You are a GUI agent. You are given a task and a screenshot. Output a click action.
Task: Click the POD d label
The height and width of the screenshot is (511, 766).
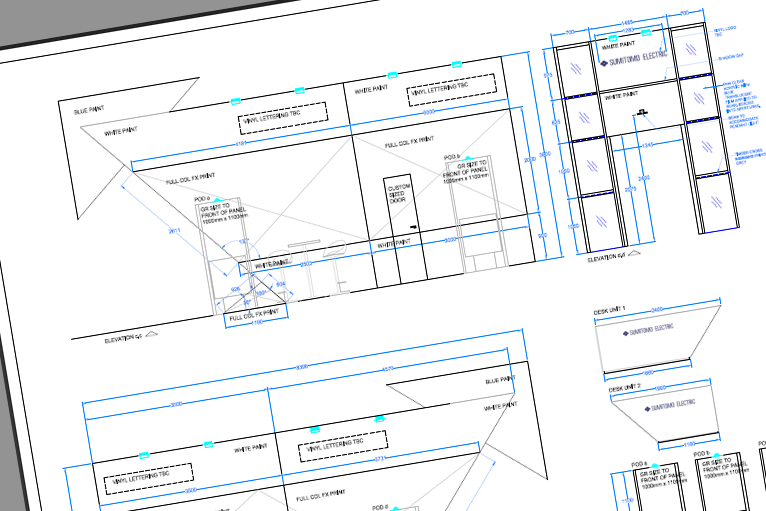[380, 508]
